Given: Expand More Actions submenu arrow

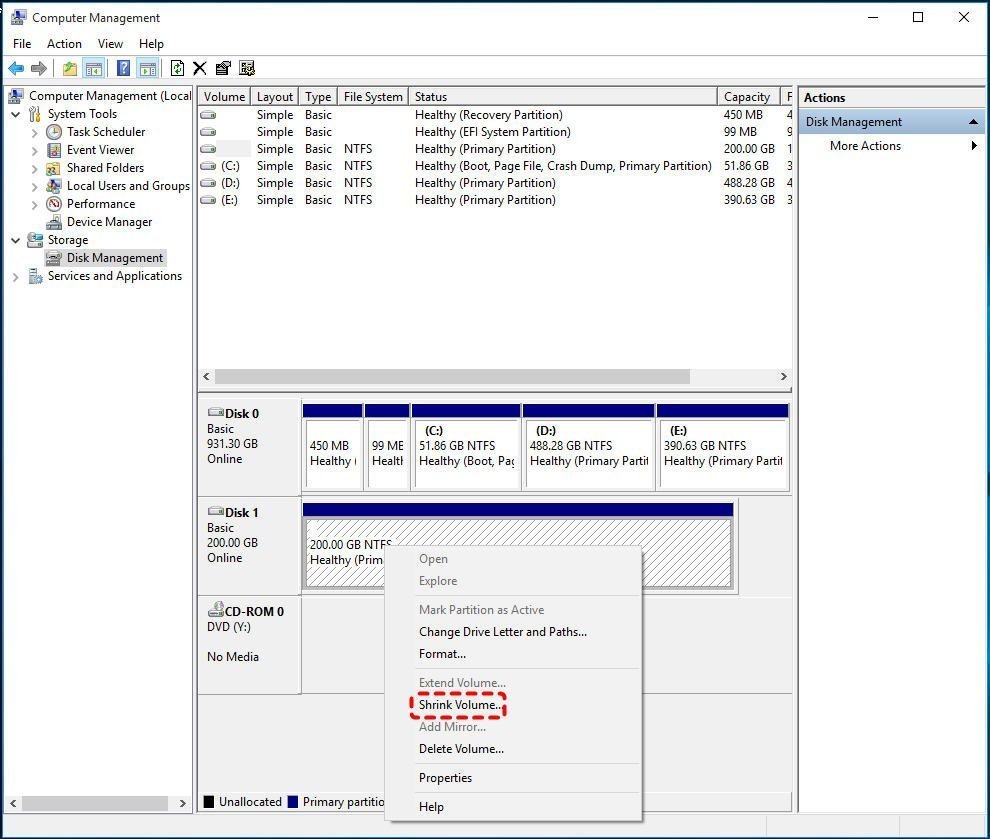Looking at the screenshot, I should click(973, 146).
